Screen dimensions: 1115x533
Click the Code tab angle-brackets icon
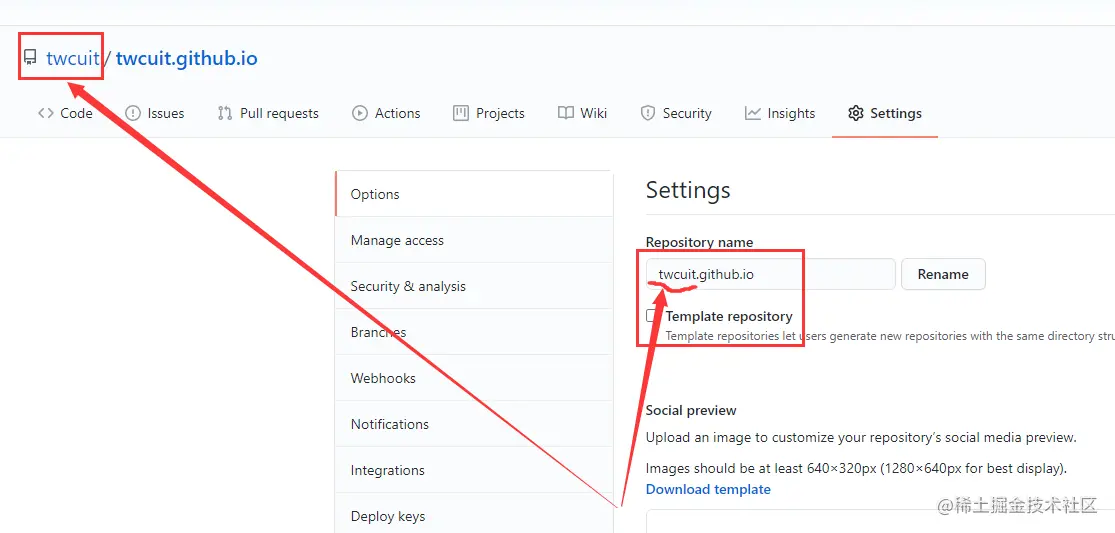(x=46, y=113)
